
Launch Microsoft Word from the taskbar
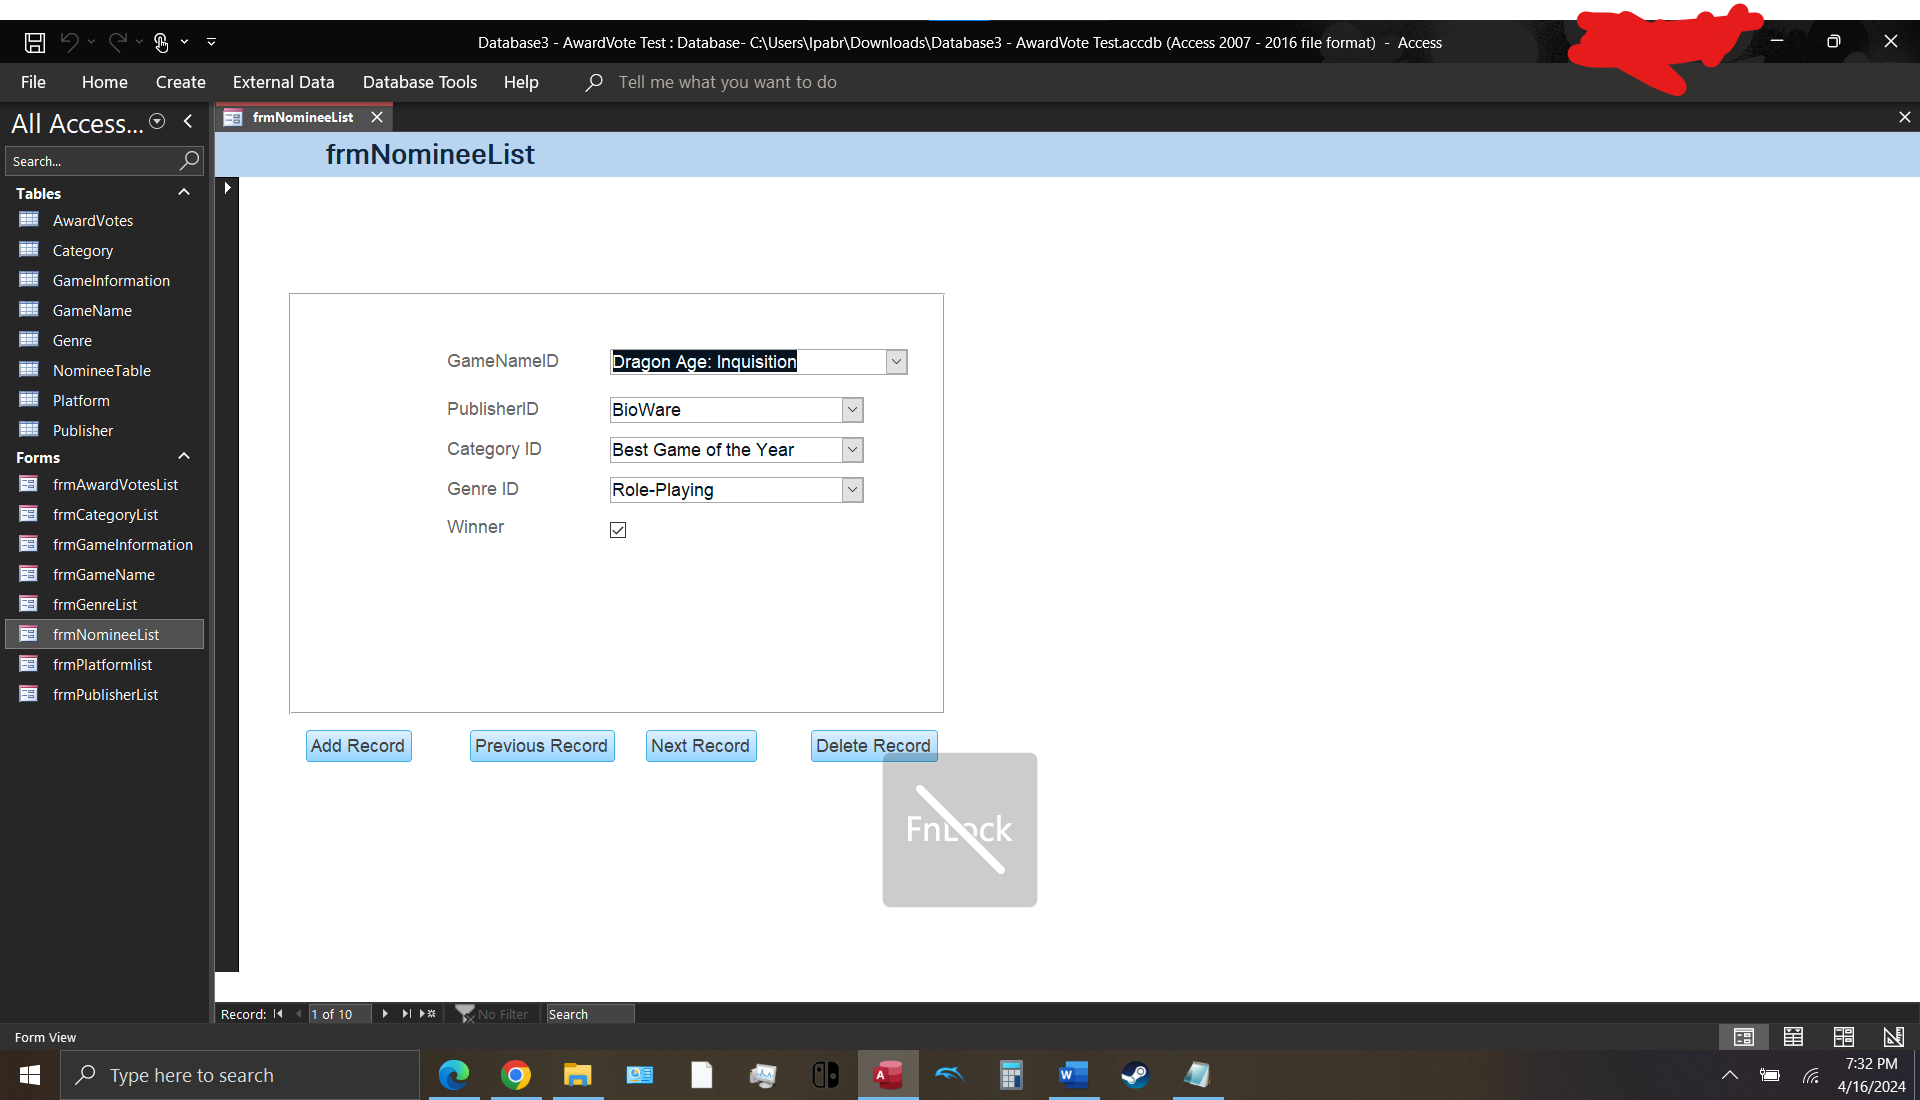tap(1073, 1075)
